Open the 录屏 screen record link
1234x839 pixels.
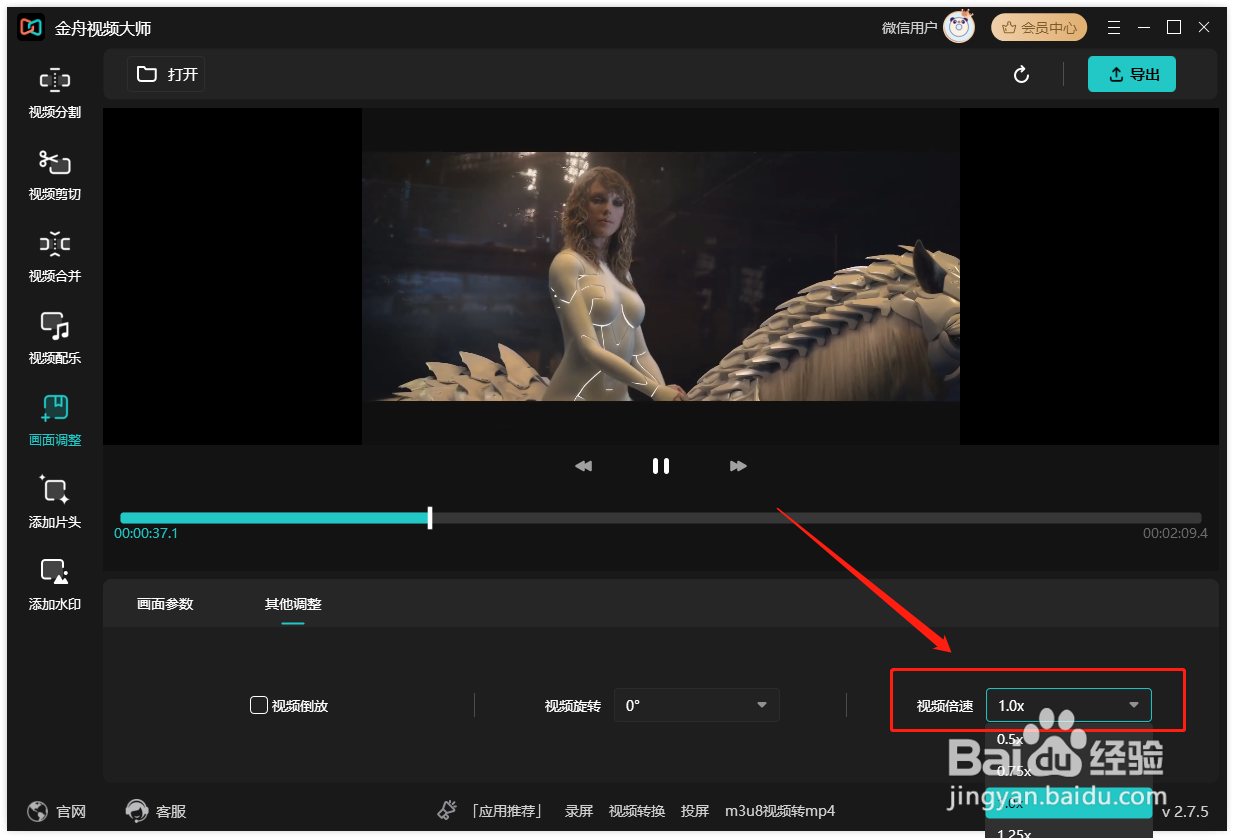579,811
